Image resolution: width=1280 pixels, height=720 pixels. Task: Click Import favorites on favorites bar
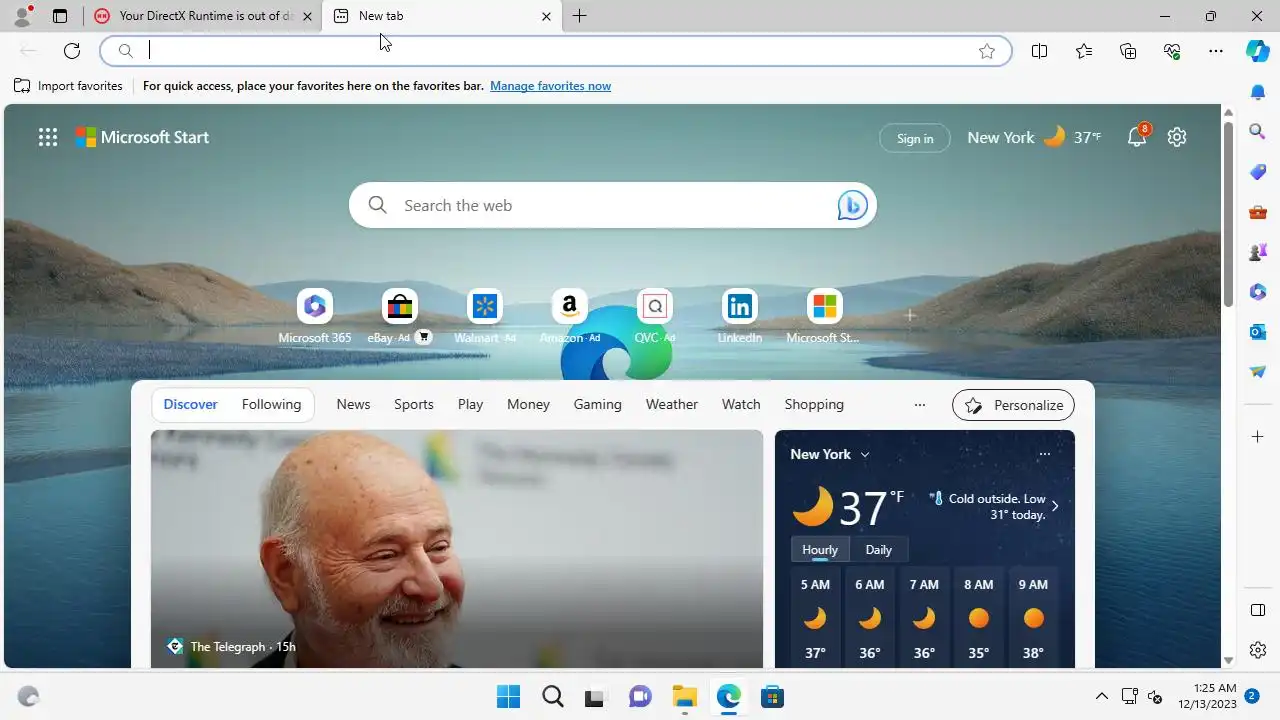pos(68,86)
